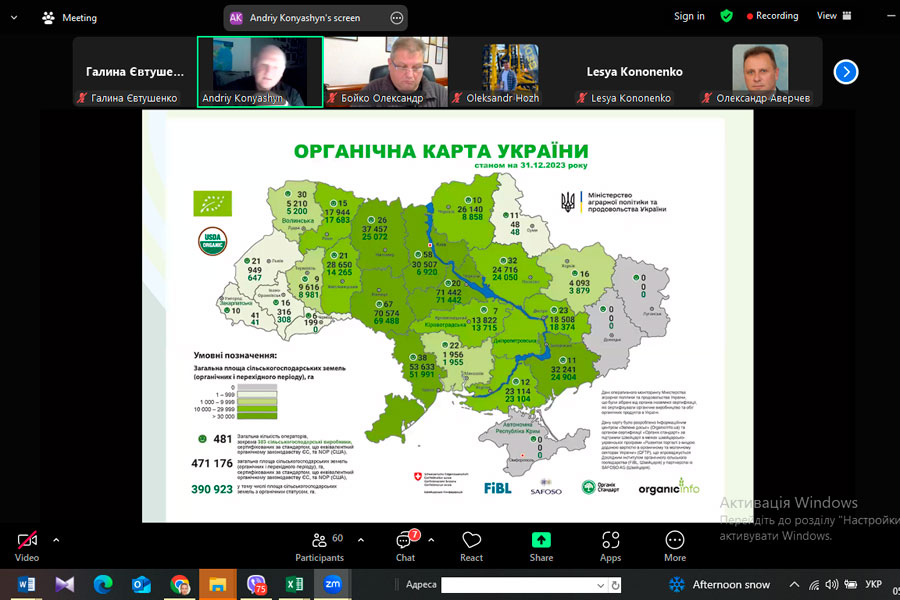
Task: Click the EU organic leaf logo
Action: click(212, 203)
